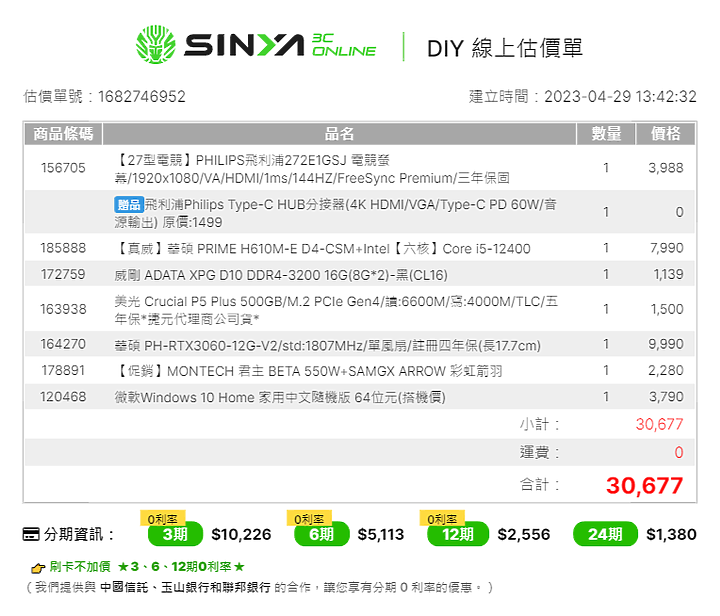Click the Crucial P5 Plus 500GB item
The height and width of the screenshot is (616, 720).
pos(336,310)
